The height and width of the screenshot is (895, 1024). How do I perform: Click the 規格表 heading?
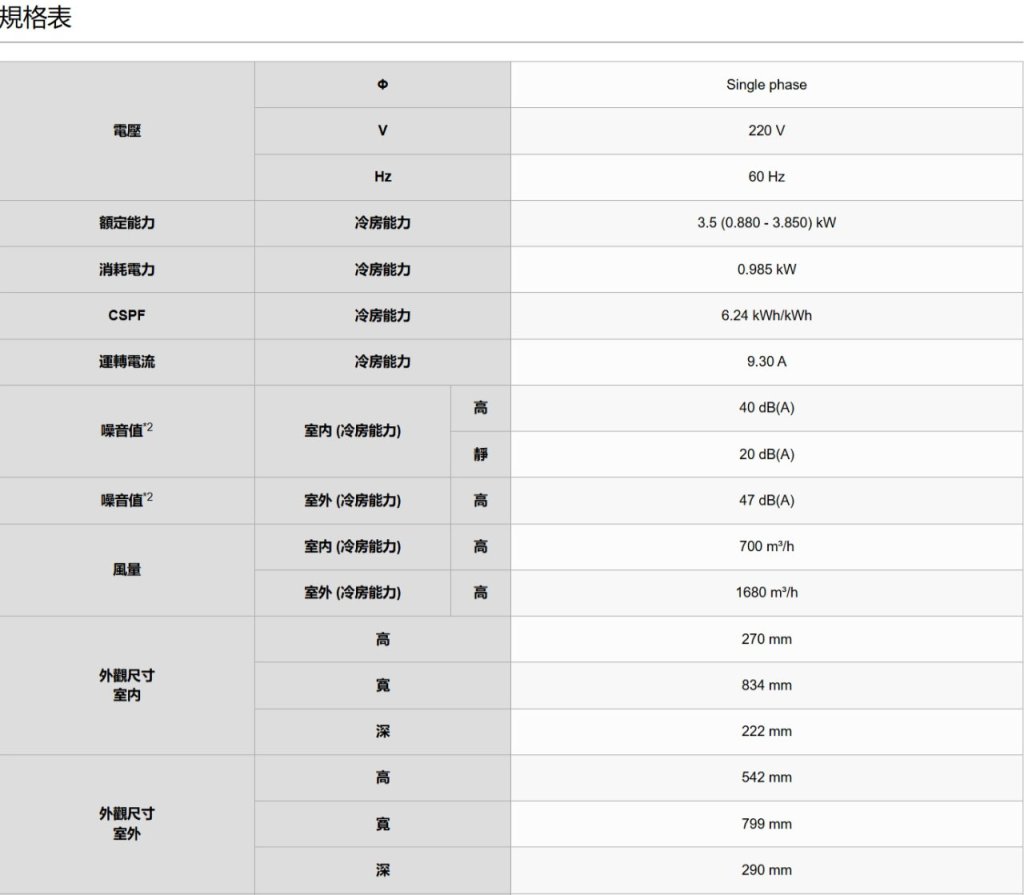pyautogui.click(x=37, y=18)
